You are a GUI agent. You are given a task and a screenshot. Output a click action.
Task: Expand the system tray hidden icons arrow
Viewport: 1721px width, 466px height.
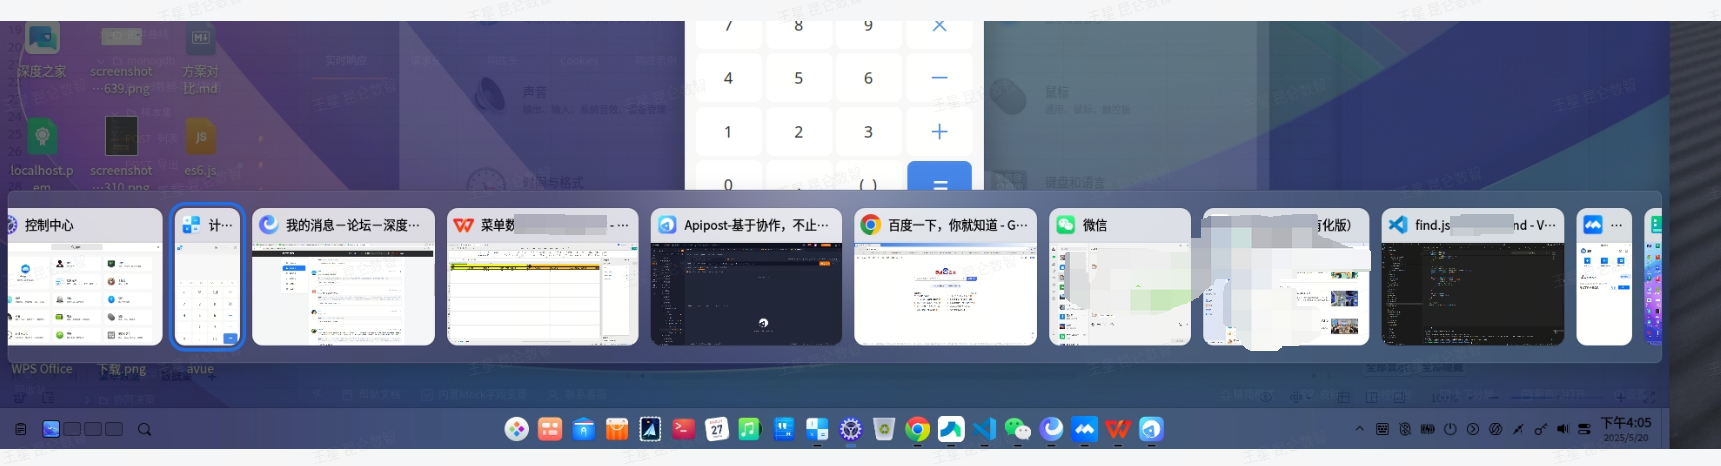coord(1359,429)
